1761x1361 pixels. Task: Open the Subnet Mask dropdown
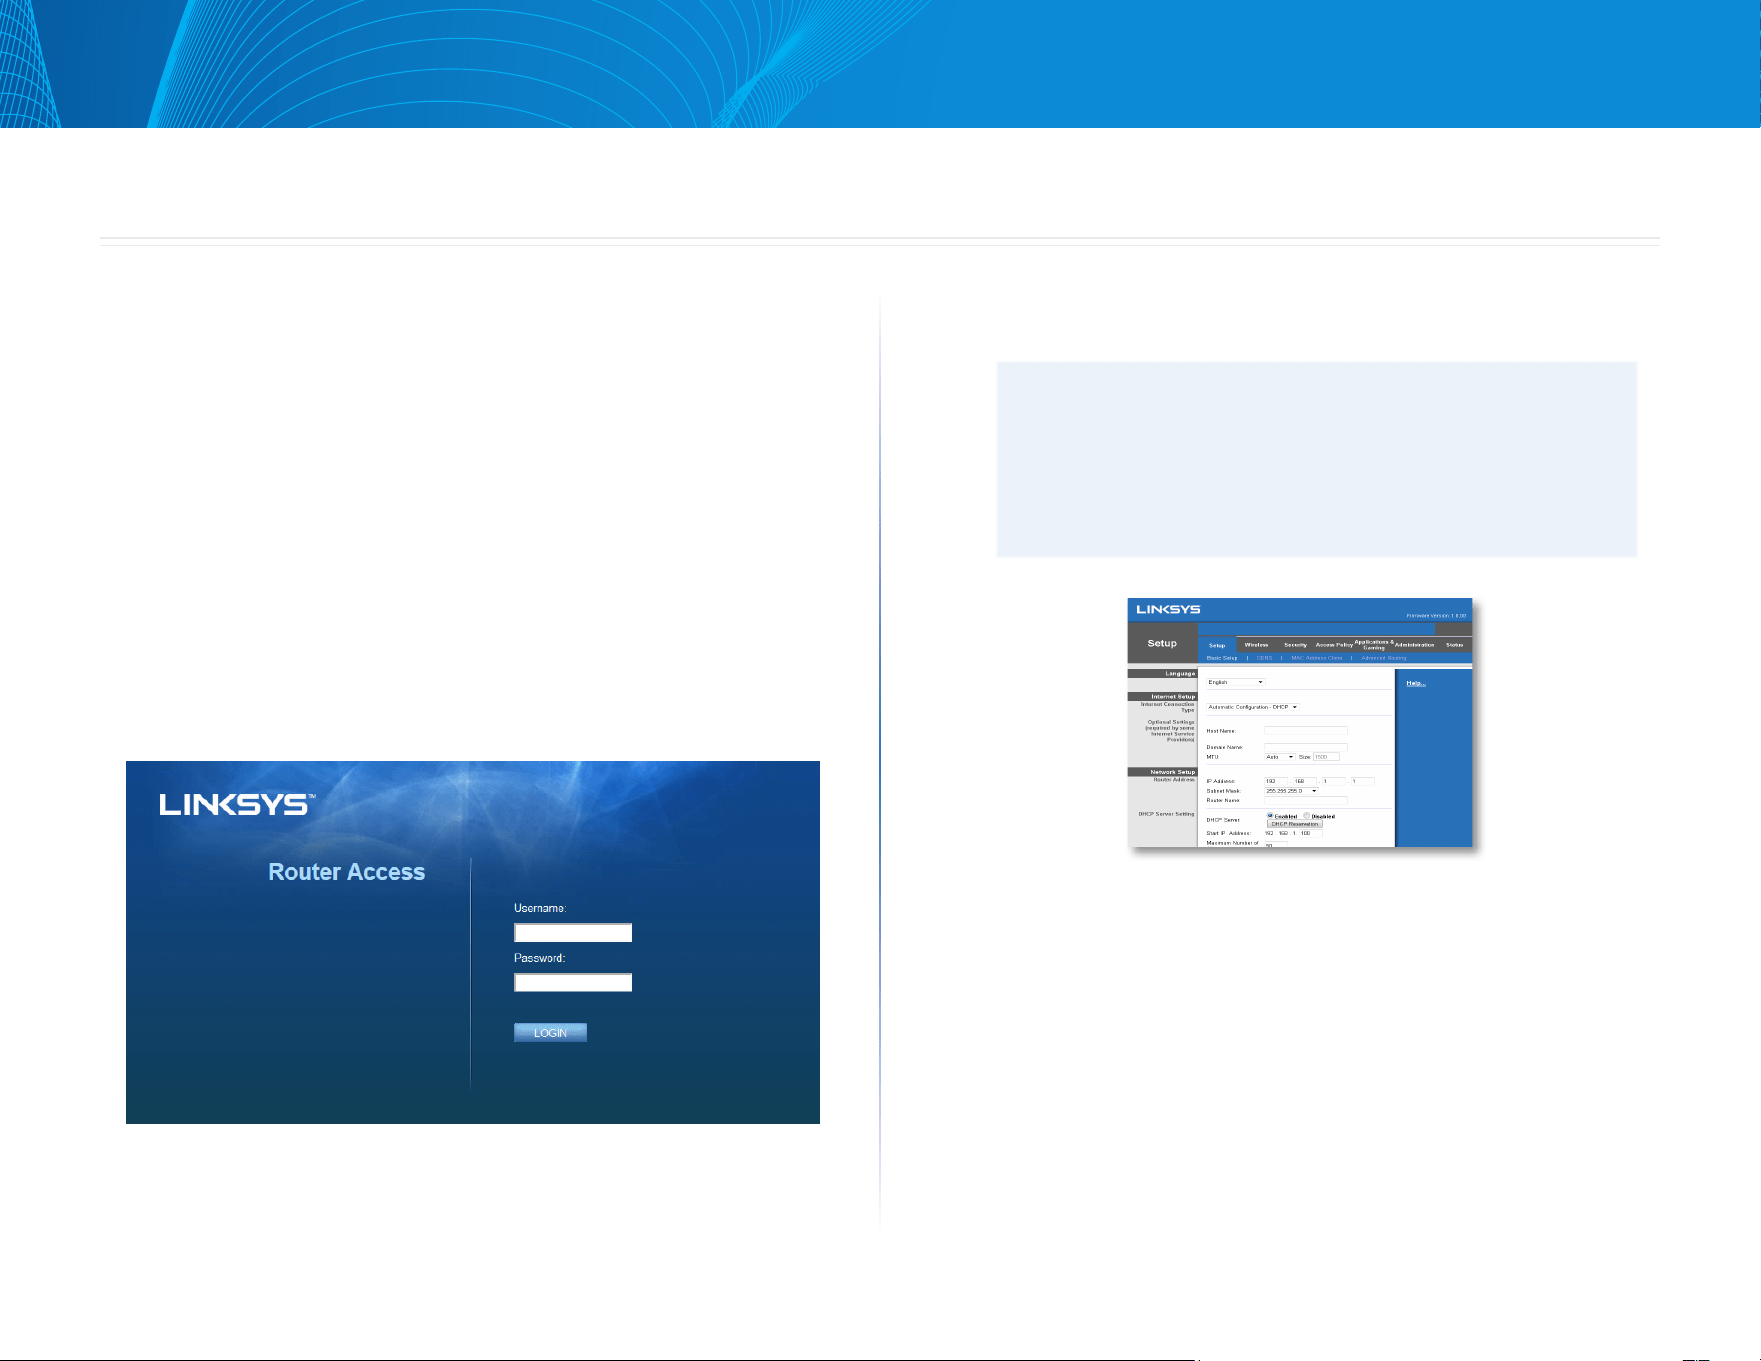pyautogui.click(x=1292, y=791)
